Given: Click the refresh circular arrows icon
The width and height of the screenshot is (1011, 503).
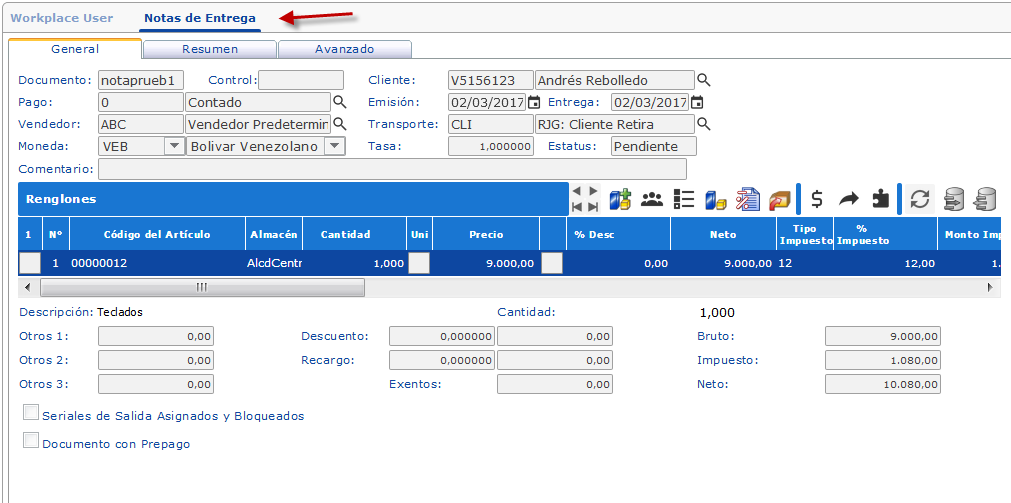Looking at the screenshot, I should coord(919,199).
